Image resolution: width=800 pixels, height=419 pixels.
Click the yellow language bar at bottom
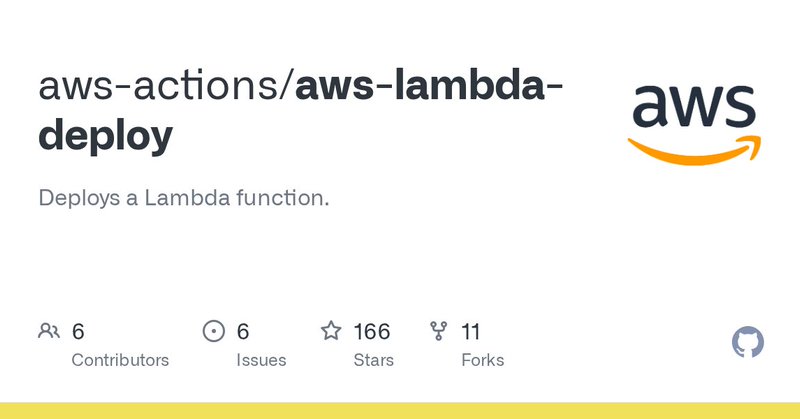point(400,411)
